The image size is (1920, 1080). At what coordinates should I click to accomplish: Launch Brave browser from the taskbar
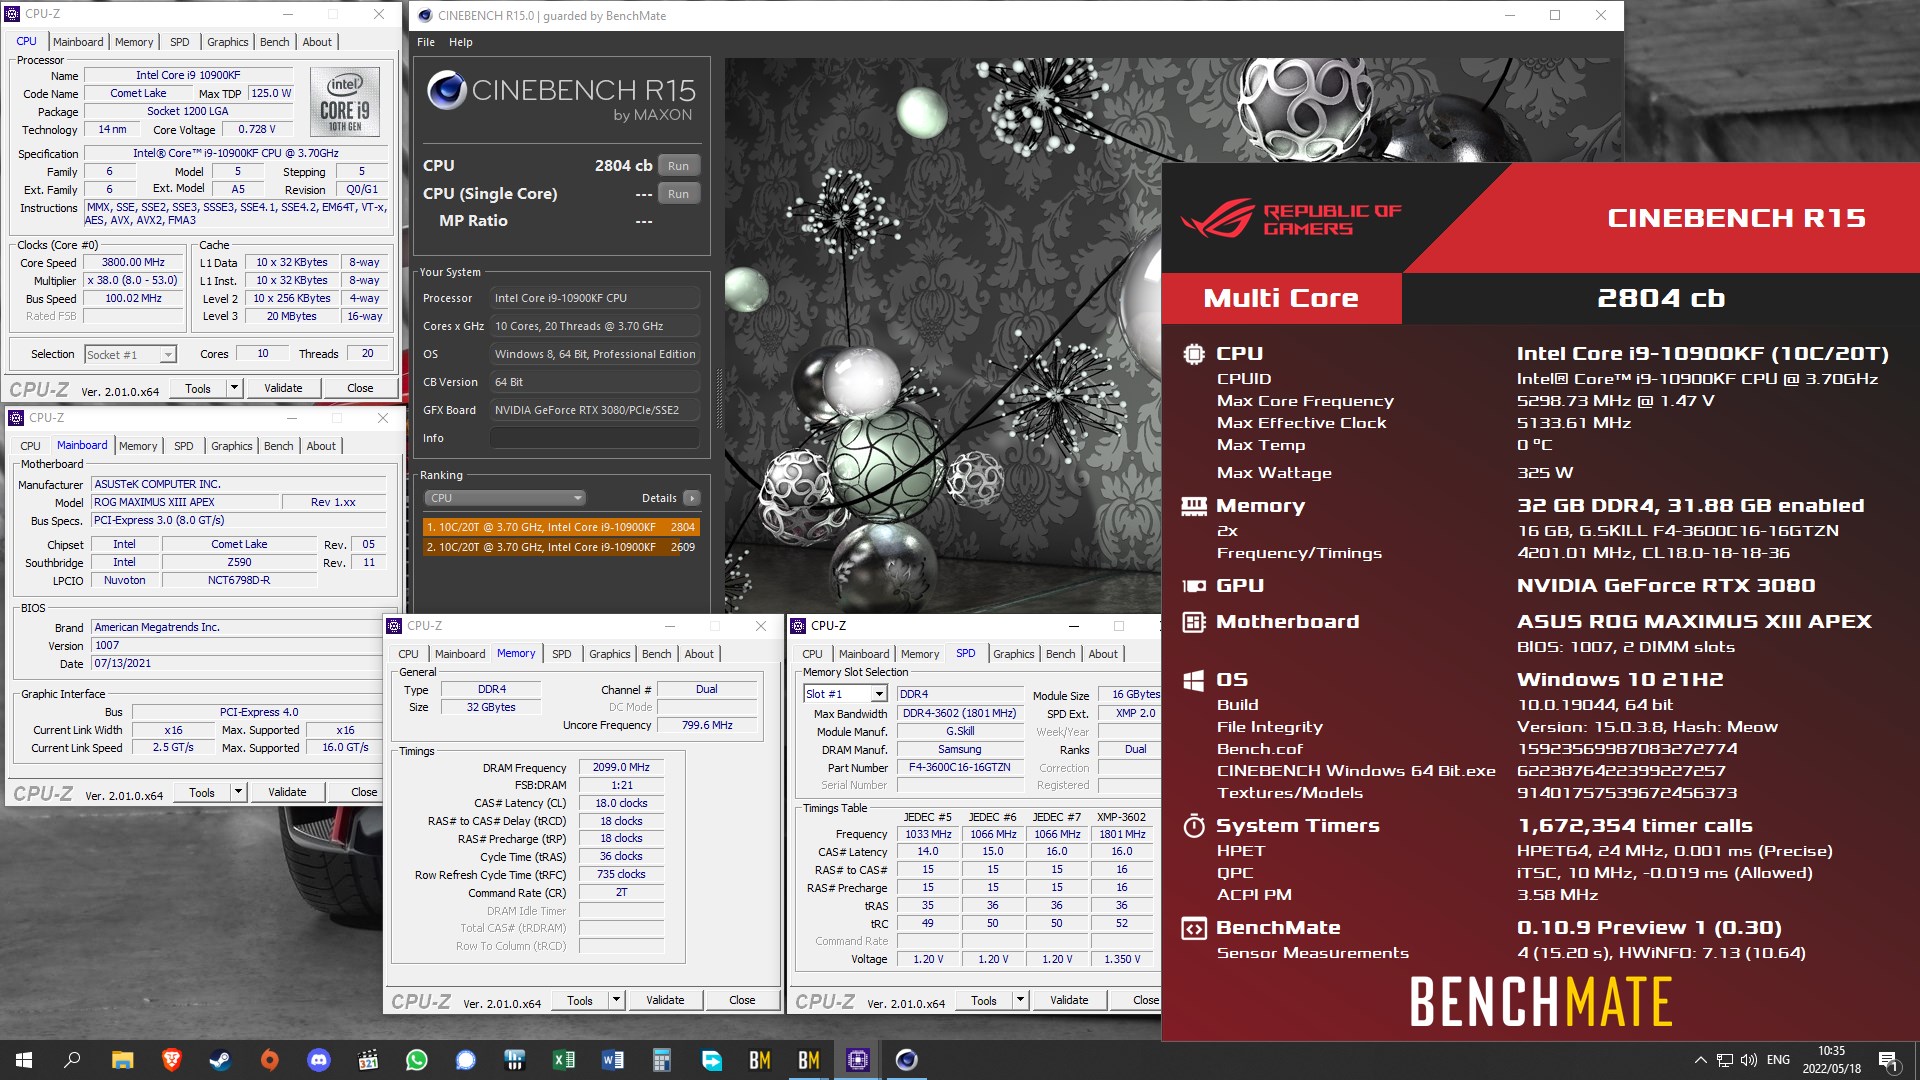click(x=171, y=1060)
